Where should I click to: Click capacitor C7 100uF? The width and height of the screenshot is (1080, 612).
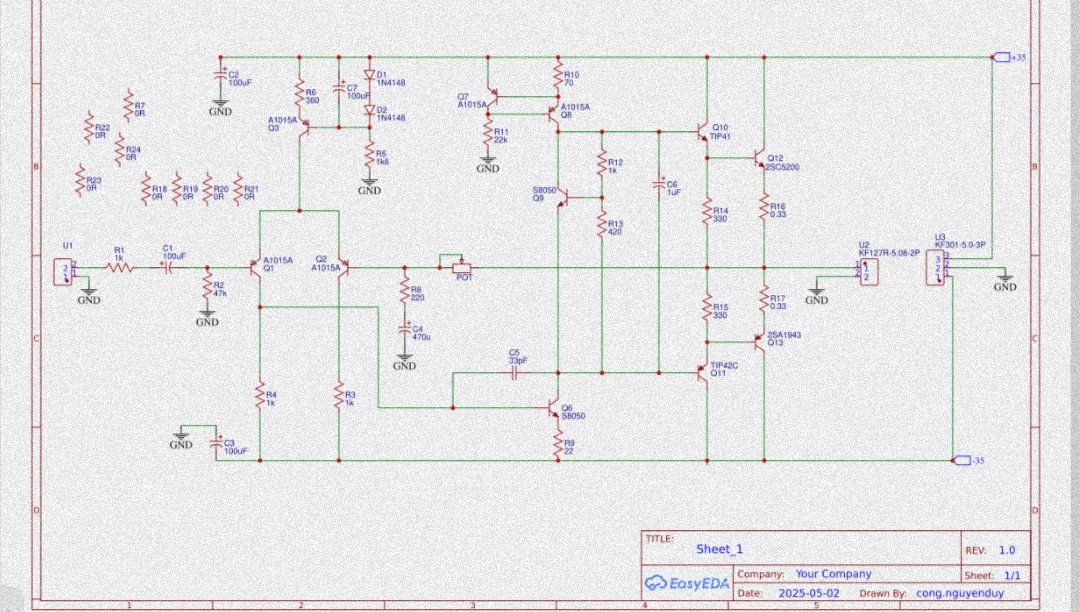click(339, 87)
